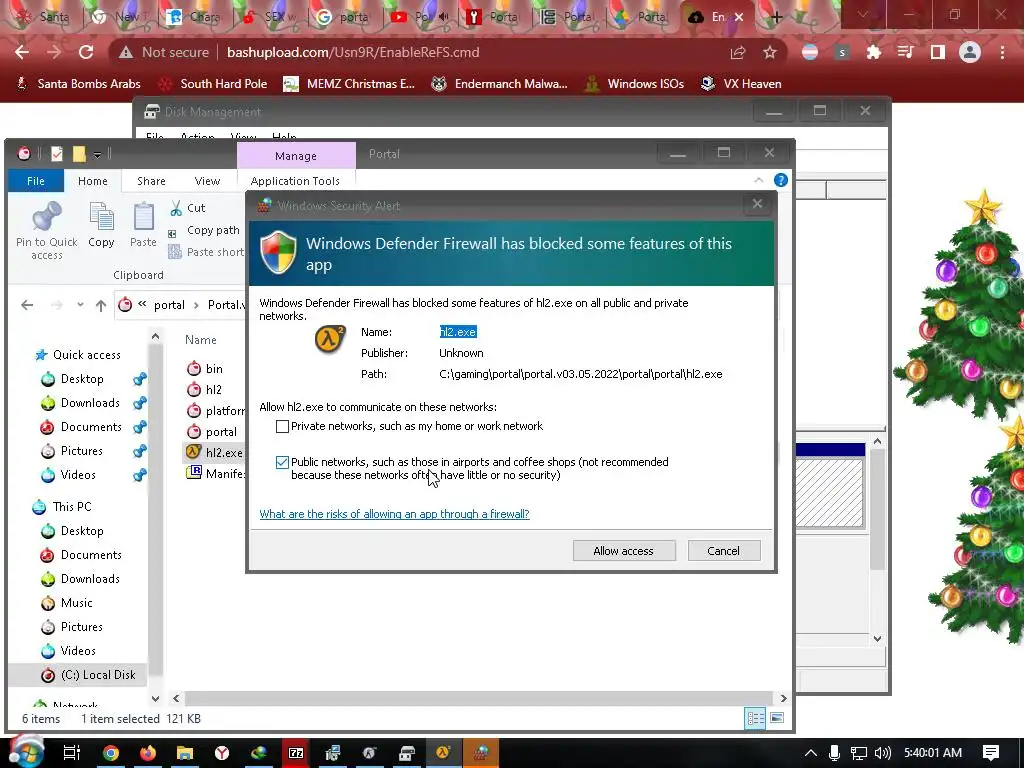Screen dimensions: 1024x768
Task: Switch to the Home ribbon tab
Action: pyautogui.click(x=93, y=181)
